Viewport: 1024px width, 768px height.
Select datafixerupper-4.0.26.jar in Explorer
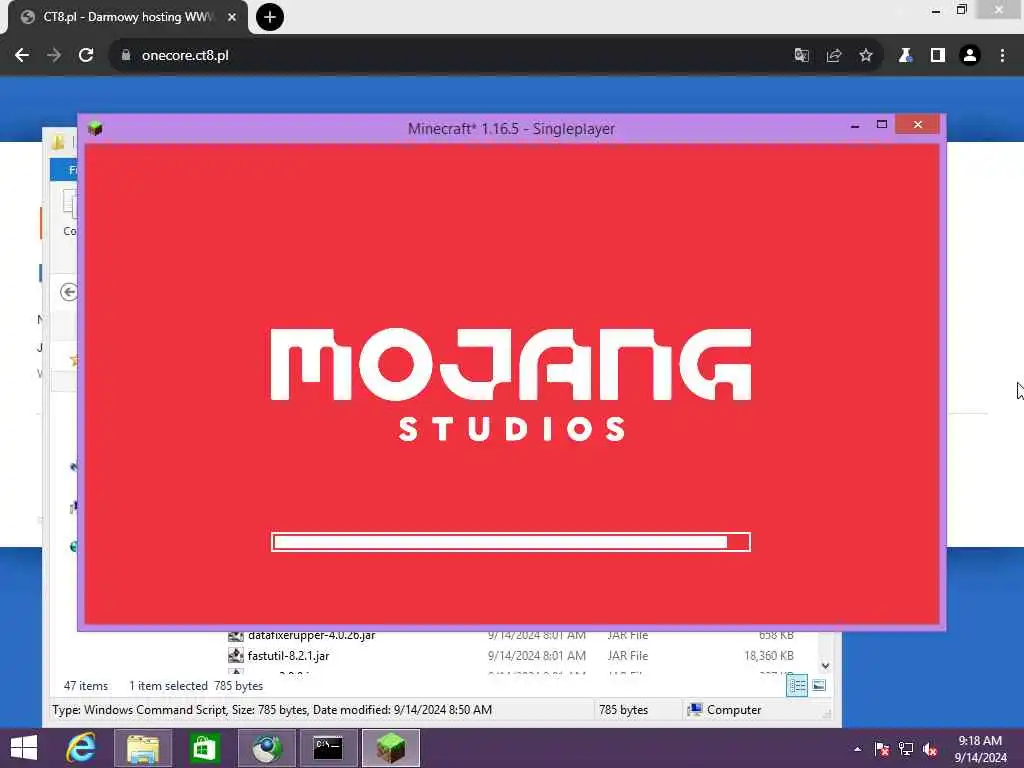tap(312, 635)
